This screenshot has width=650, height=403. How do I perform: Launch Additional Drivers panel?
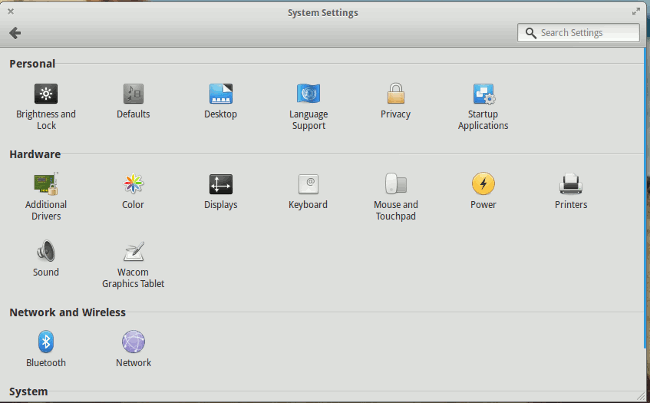46,185
